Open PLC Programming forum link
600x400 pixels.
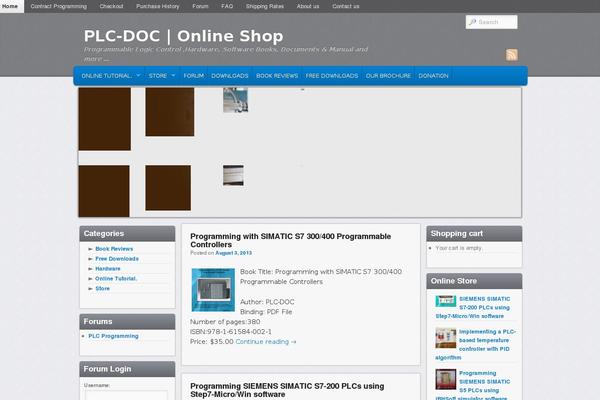point(113,336)
